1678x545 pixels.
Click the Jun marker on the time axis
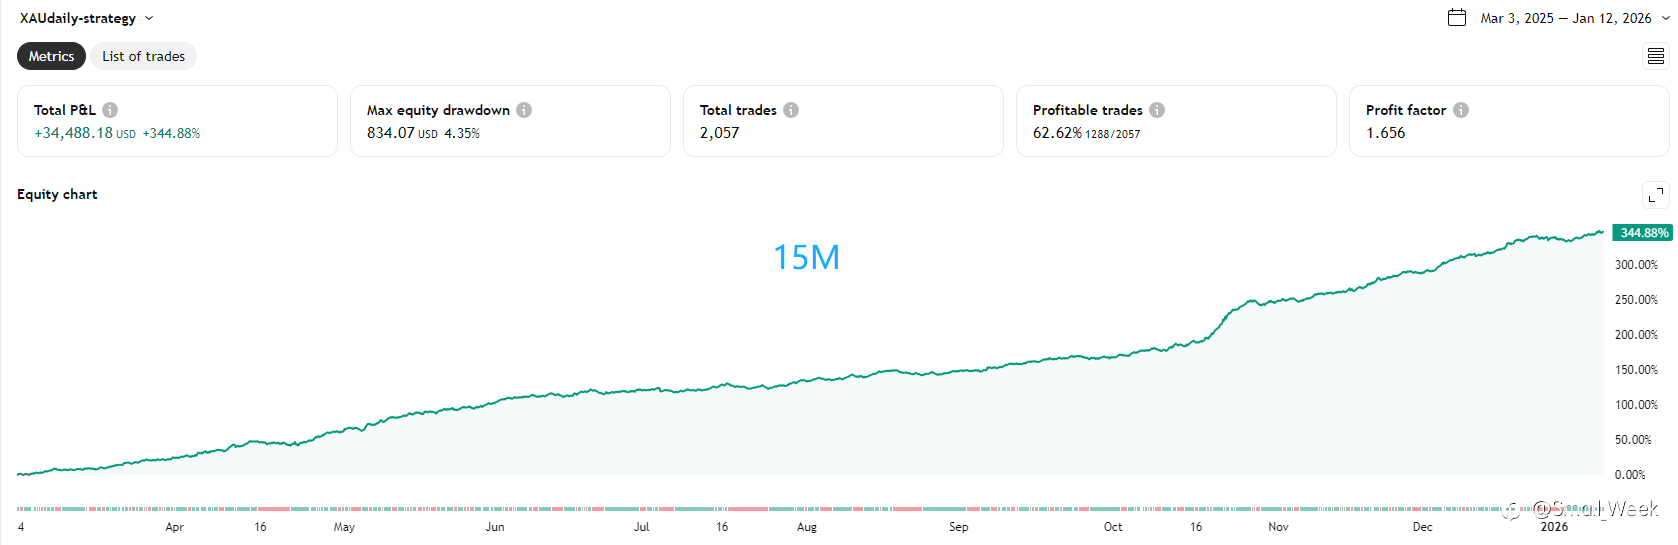495,527
